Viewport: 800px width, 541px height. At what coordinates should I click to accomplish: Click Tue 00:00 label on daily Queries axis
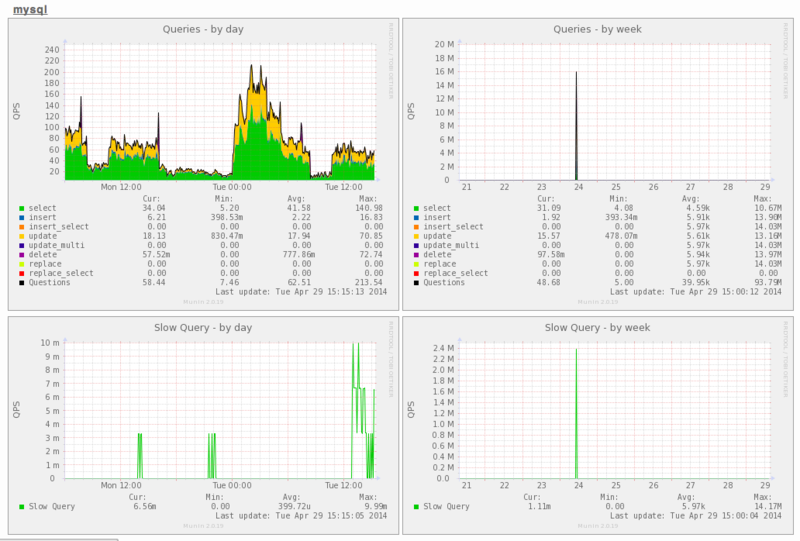(x=232, y=187)
